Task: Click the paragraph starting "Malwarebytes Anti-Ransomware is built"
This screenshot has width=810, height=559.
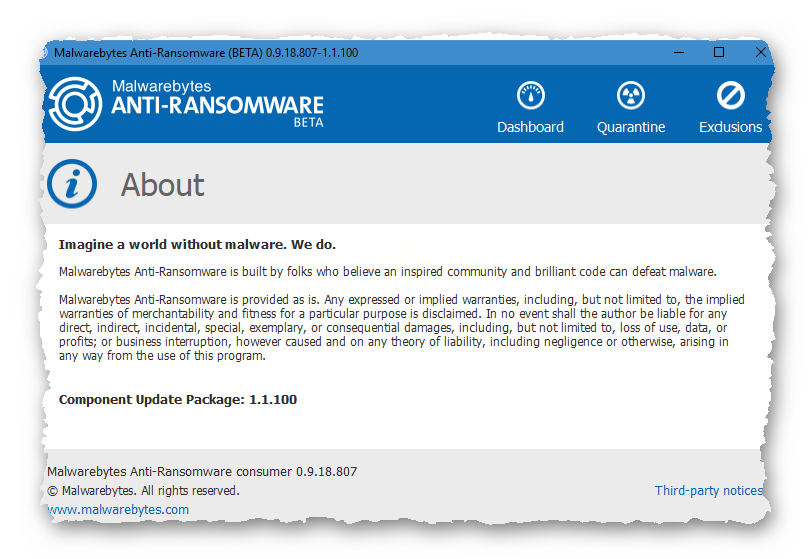Action: (387, 272)
